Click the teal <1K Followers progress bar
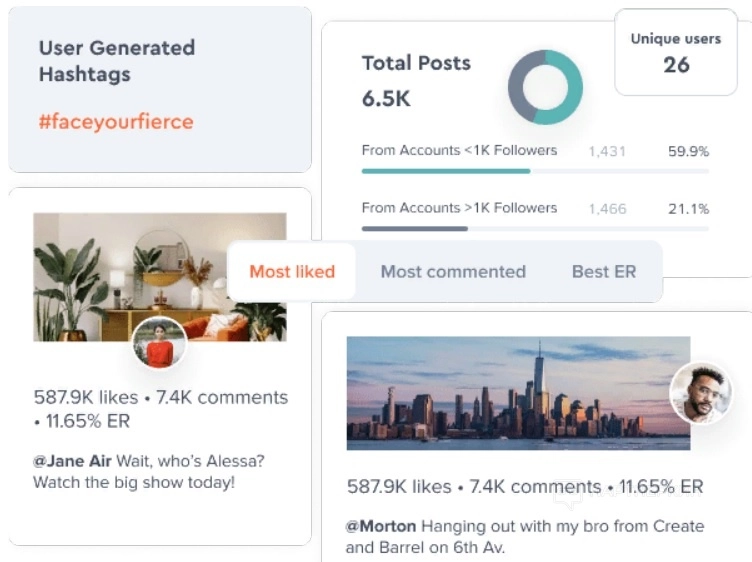The width and height of the screenshot is (752, 562). click(446, 171)
